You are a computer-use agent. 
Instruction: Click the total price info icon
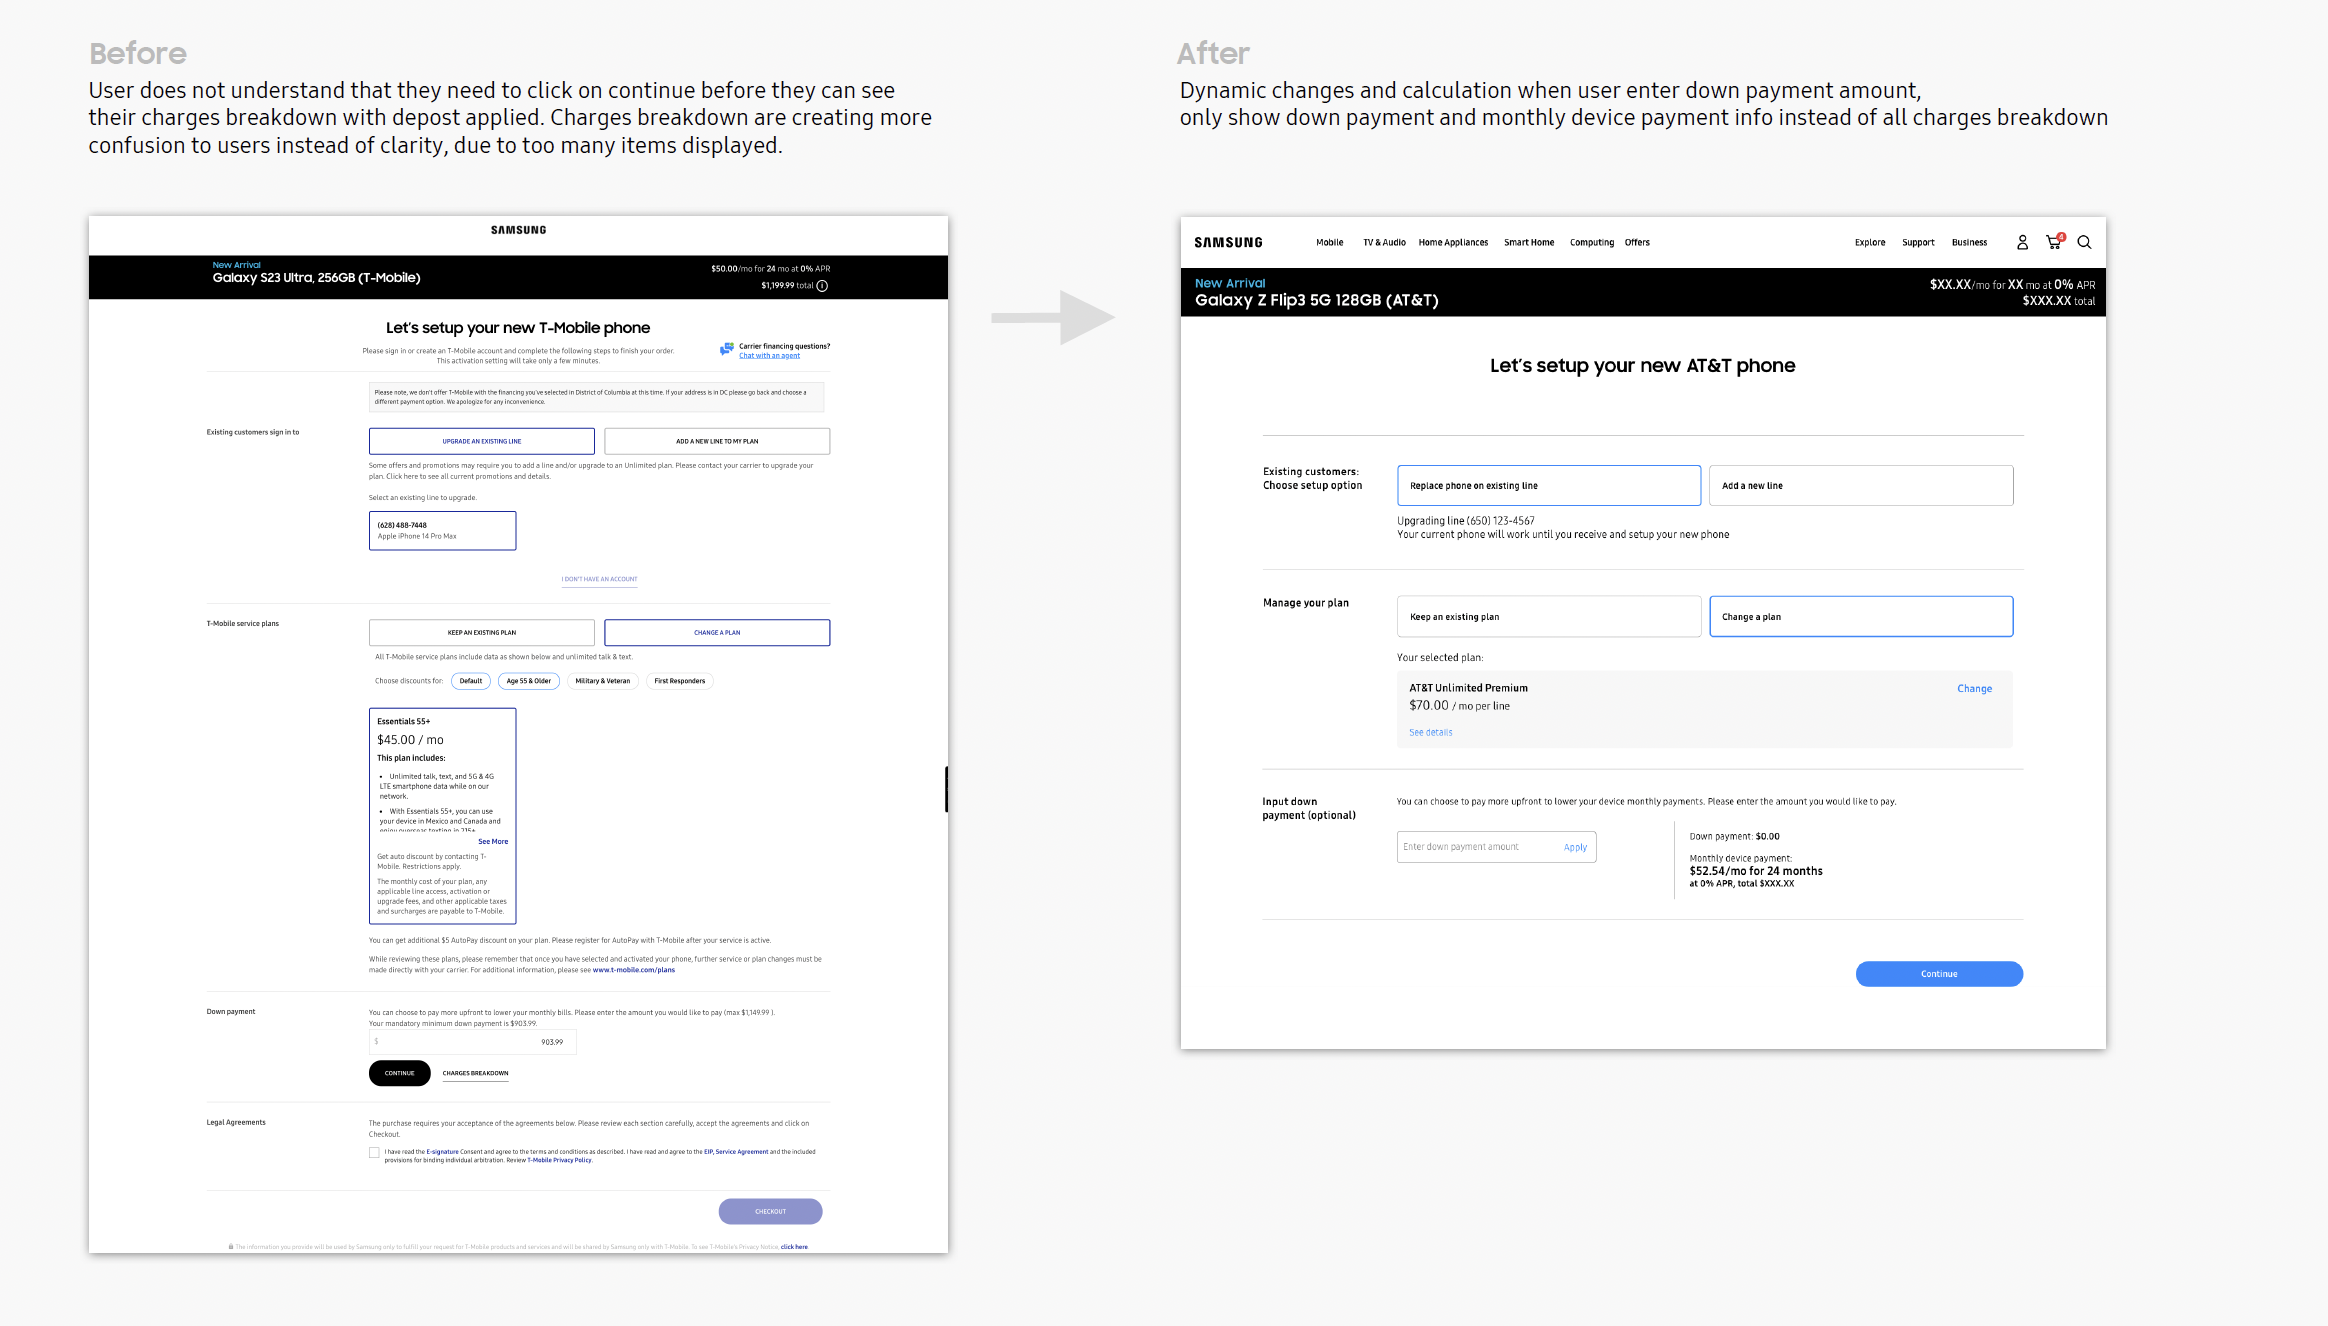point(822,286)
